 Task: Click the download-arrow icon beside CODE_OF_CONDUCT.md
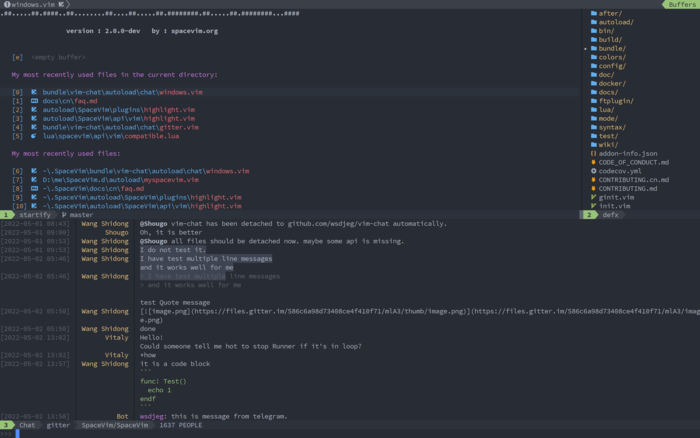[x=593, y=162]
